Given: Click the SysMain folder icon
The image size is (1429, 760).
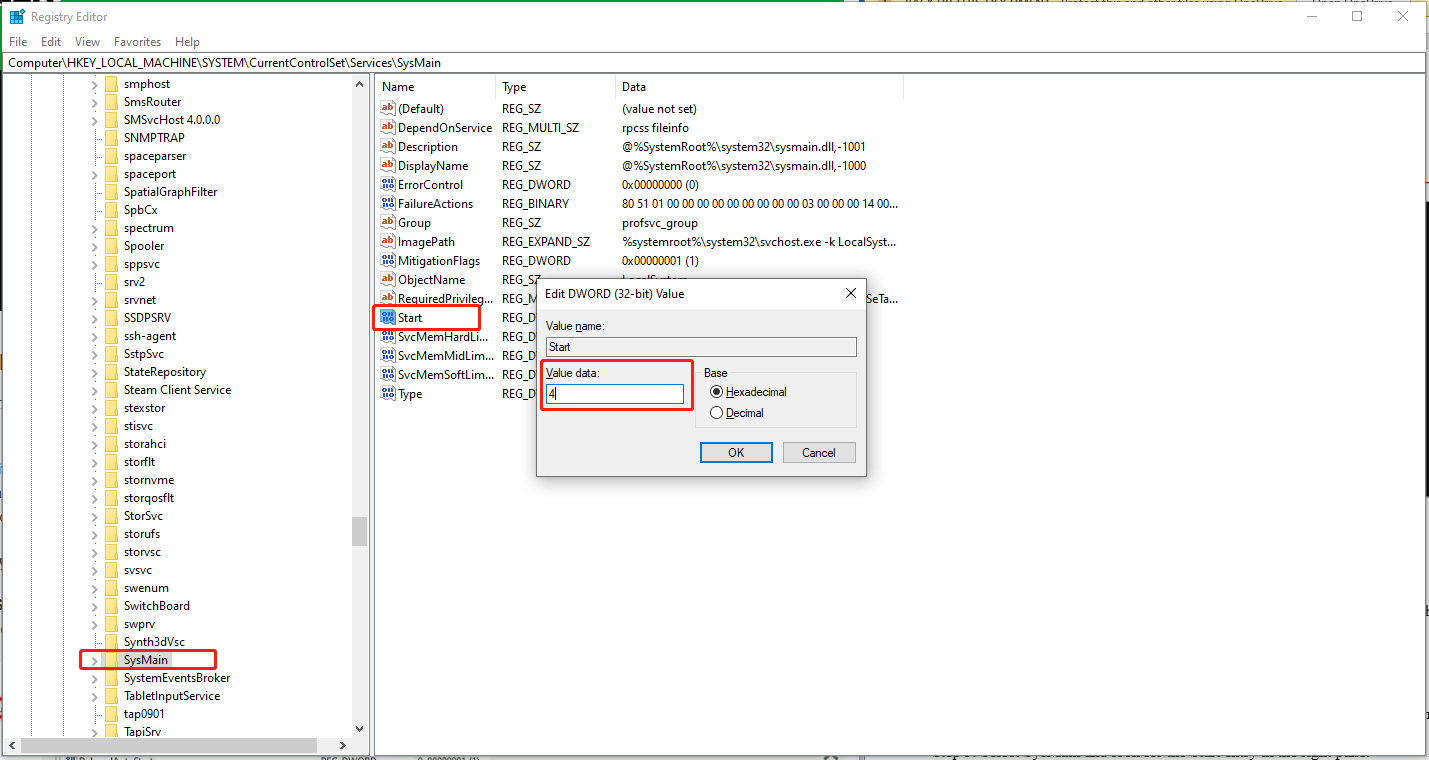Looking at the screenshot, I should pos(111,660).
